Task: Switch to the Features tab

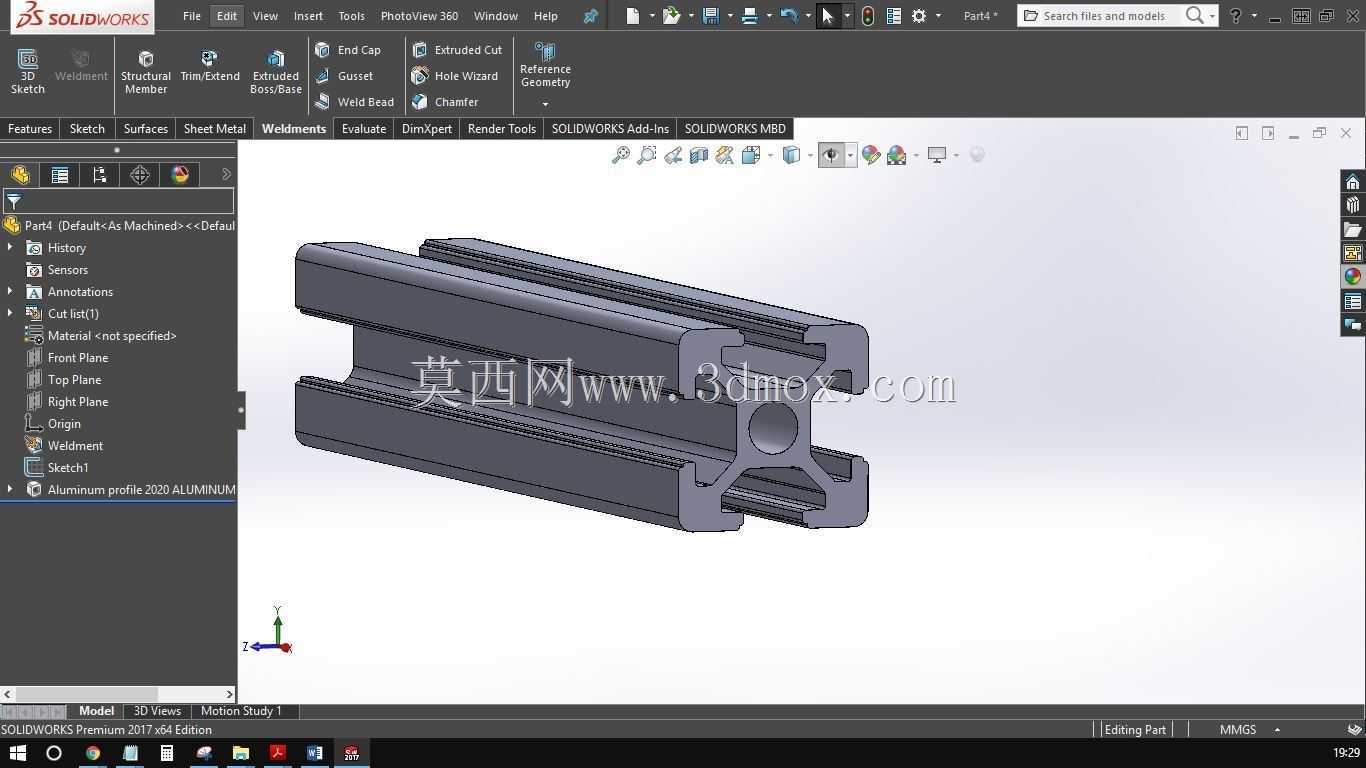Action: 30,129
